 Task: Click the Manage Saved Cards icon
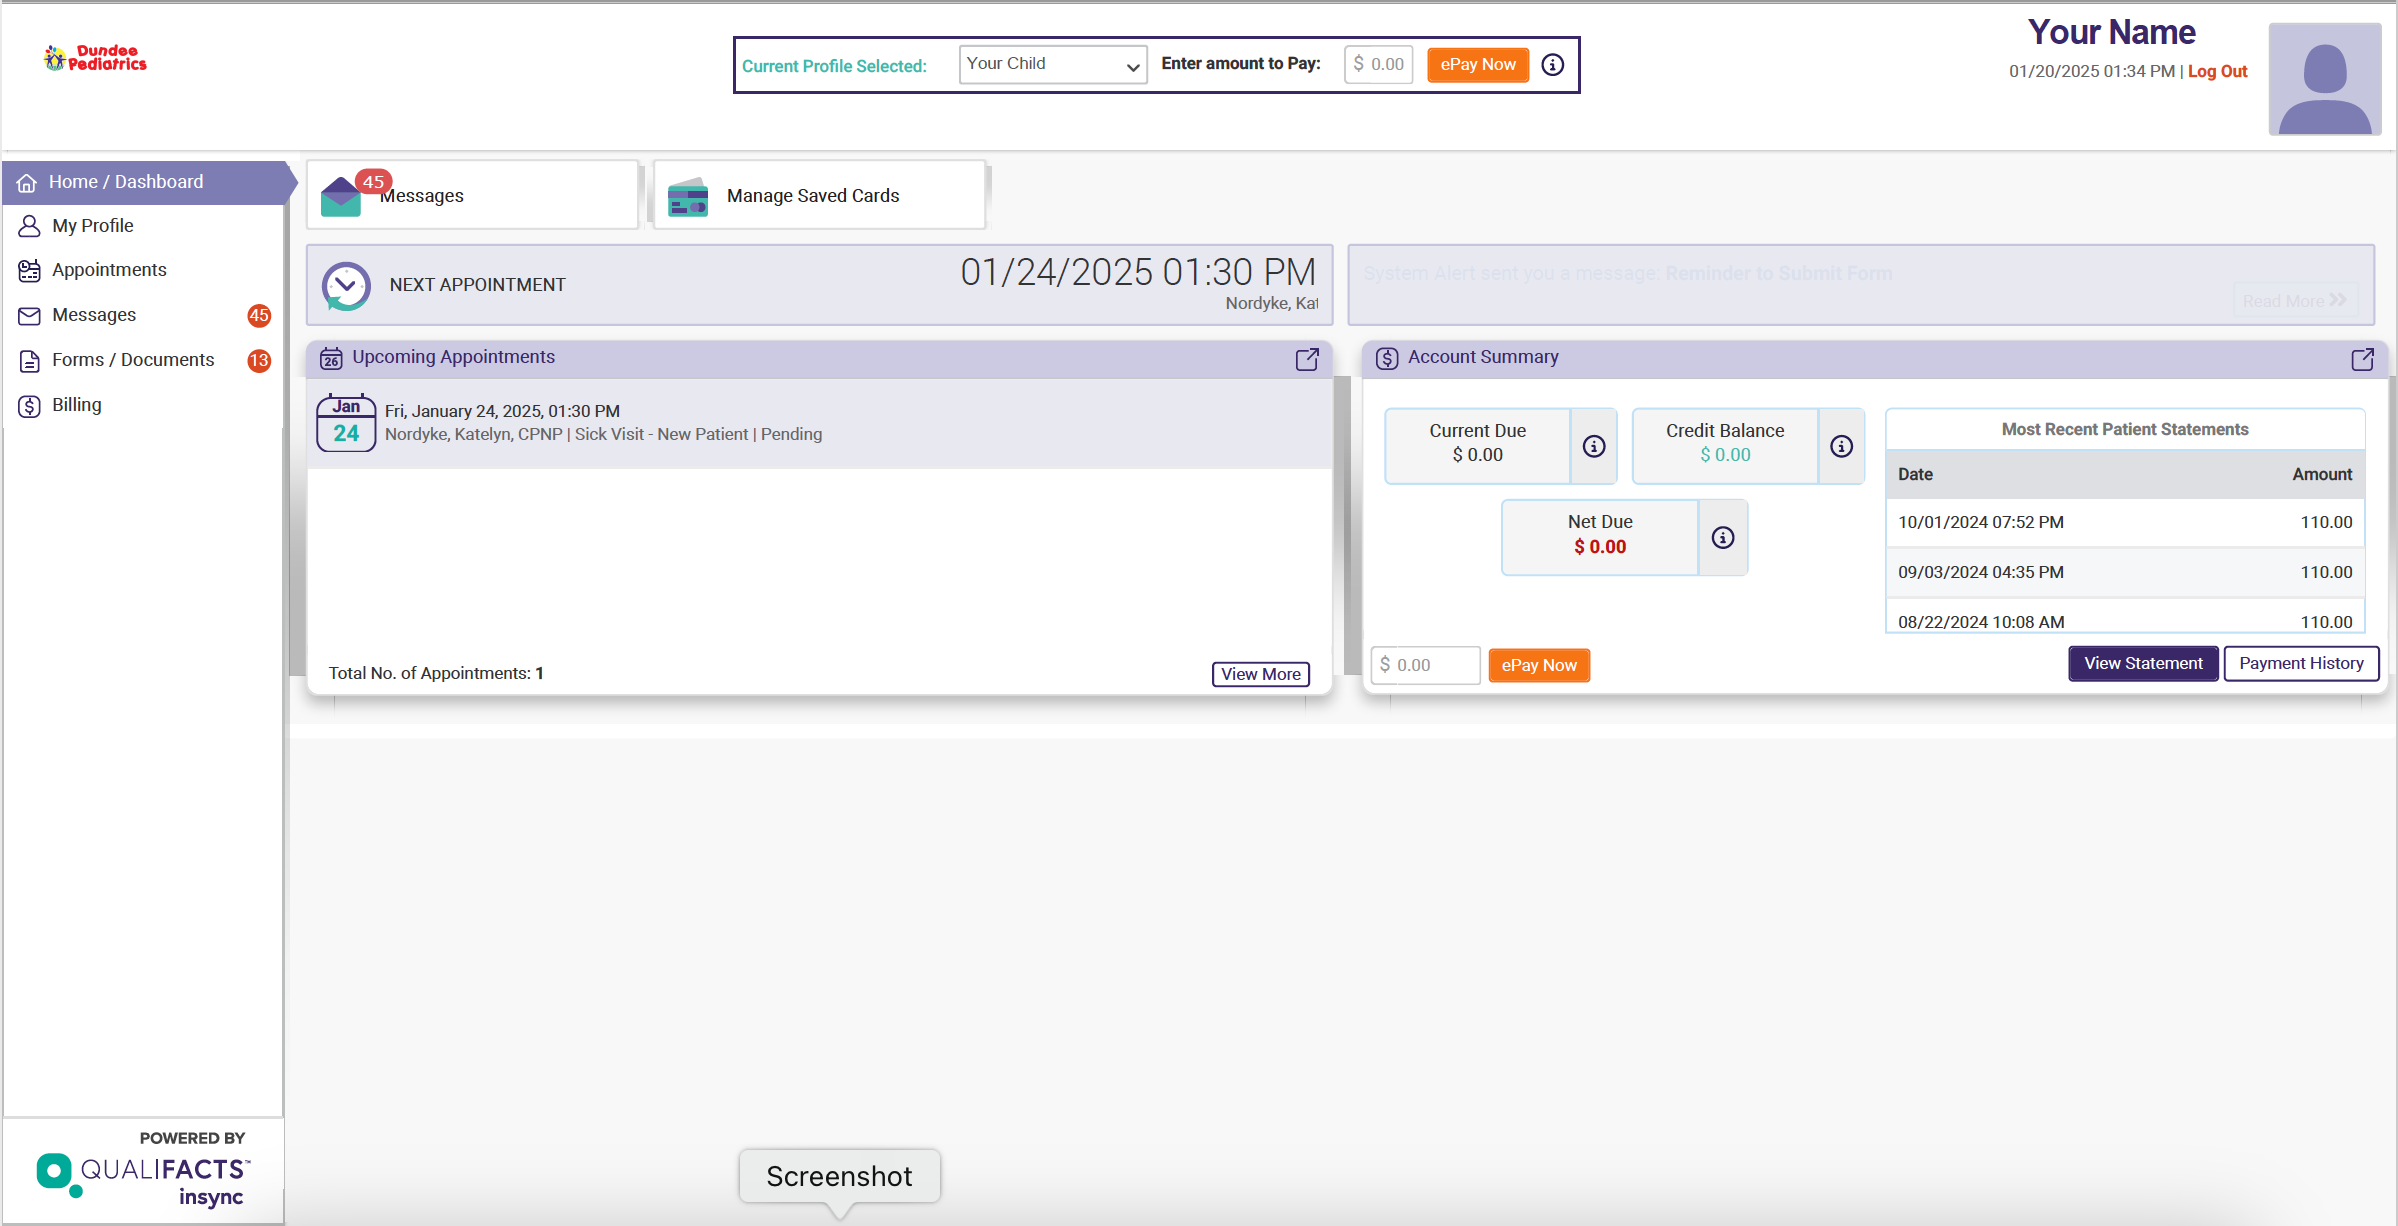click(688, 197)
